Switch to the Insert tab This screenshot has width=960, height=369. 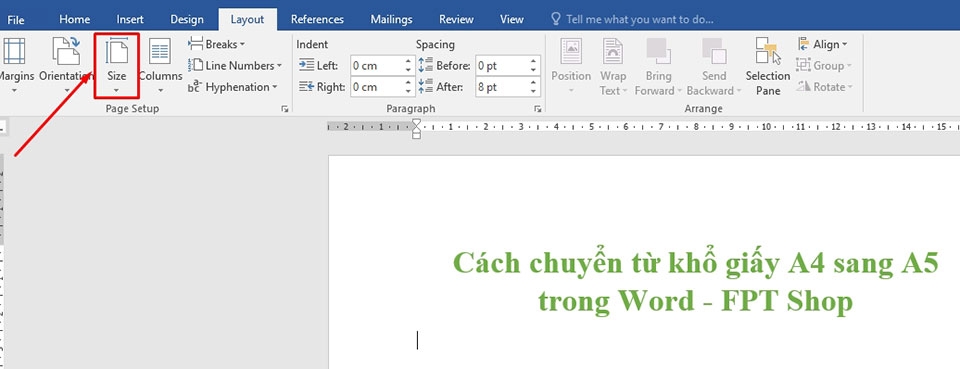(x=130, y=20)
